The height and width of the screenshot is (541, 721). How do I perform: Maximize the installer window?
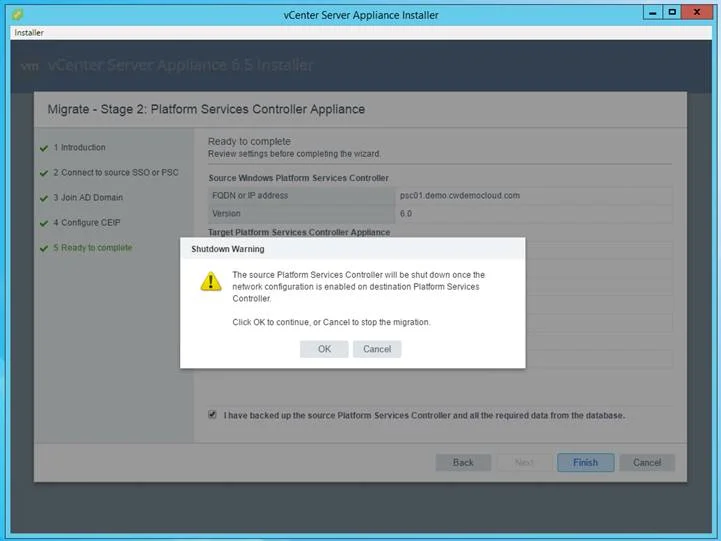pos(672,12)
